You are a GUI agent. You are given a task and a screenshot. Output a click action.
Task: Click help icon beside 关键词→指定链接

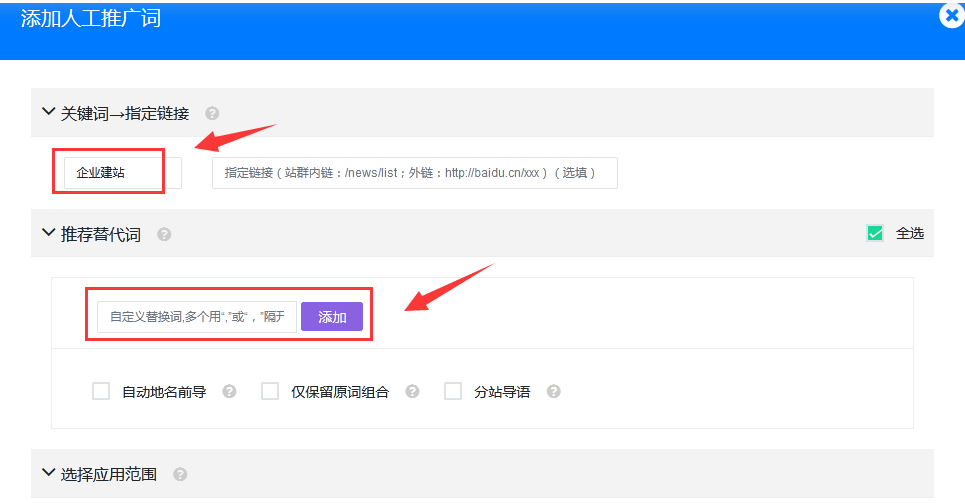point(212,113)
